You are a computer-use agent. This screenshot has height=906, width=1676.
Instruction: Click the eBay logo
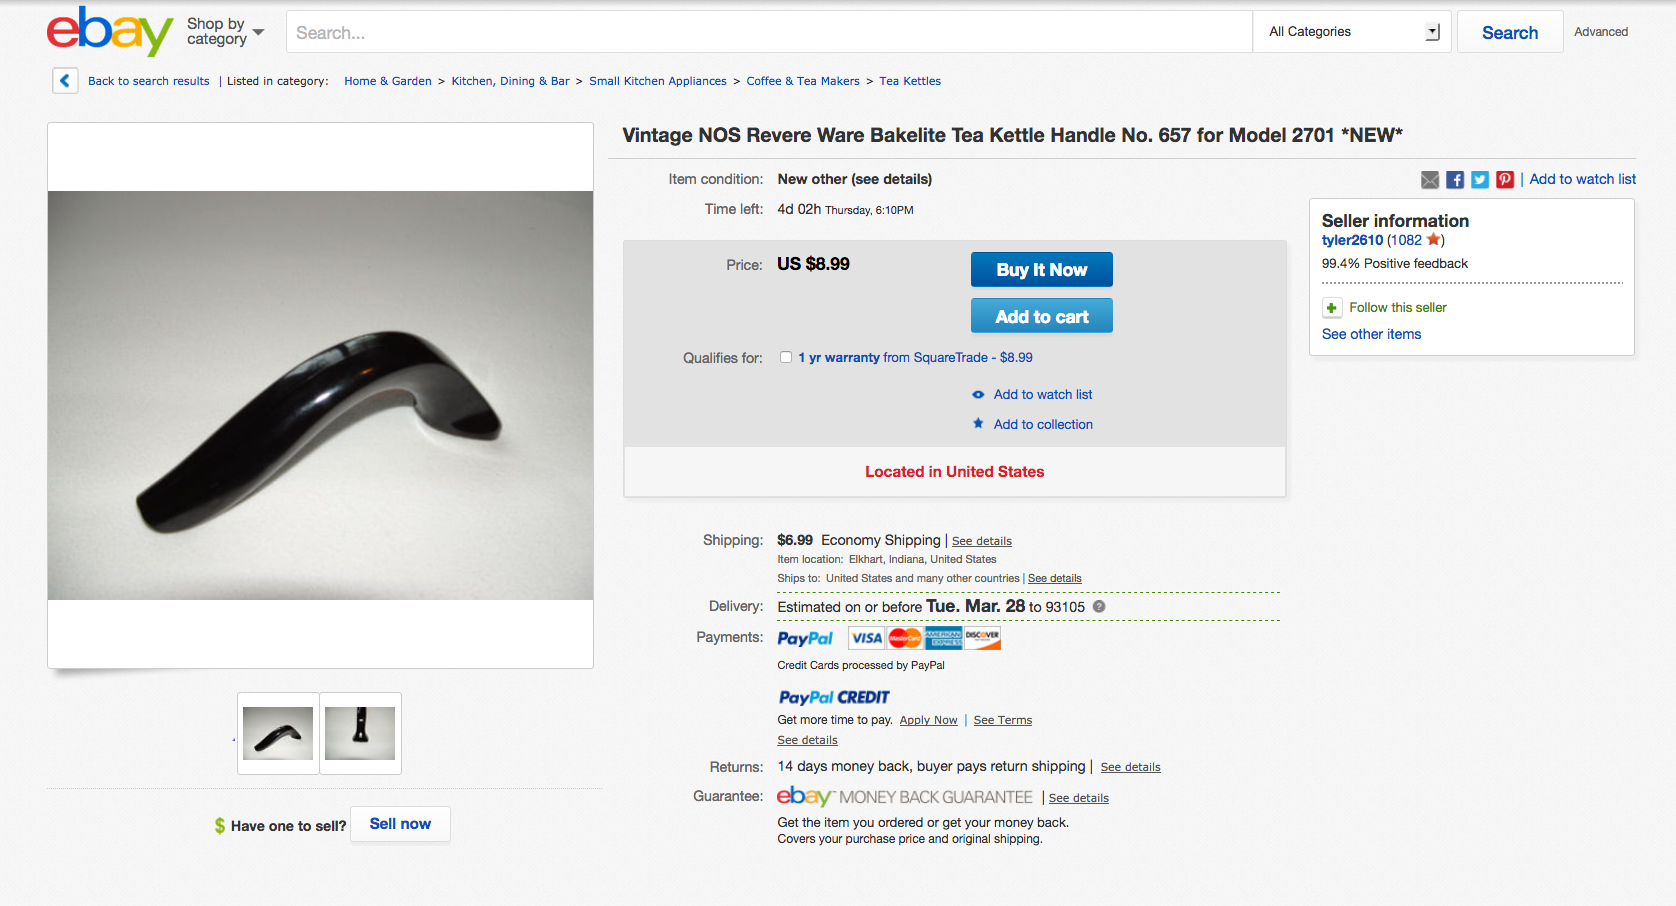pos(110,31)
